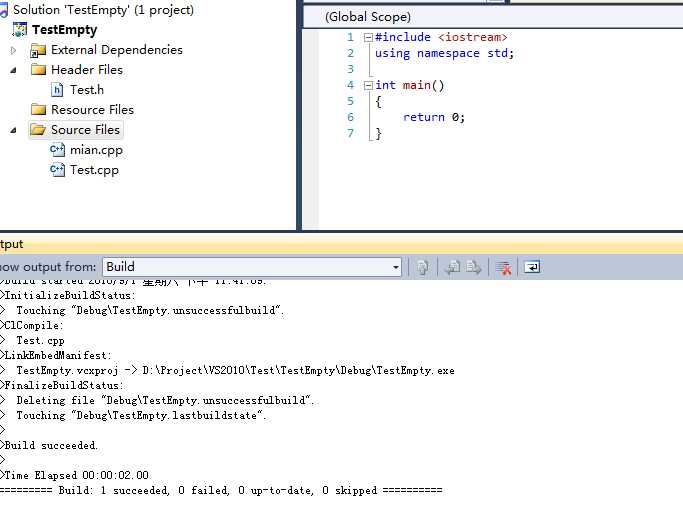The width and height of the screenshot is (683, 513).
Task: Click the 'FinalizeBuildStatus:' output line
Action: tap(64, 385)
